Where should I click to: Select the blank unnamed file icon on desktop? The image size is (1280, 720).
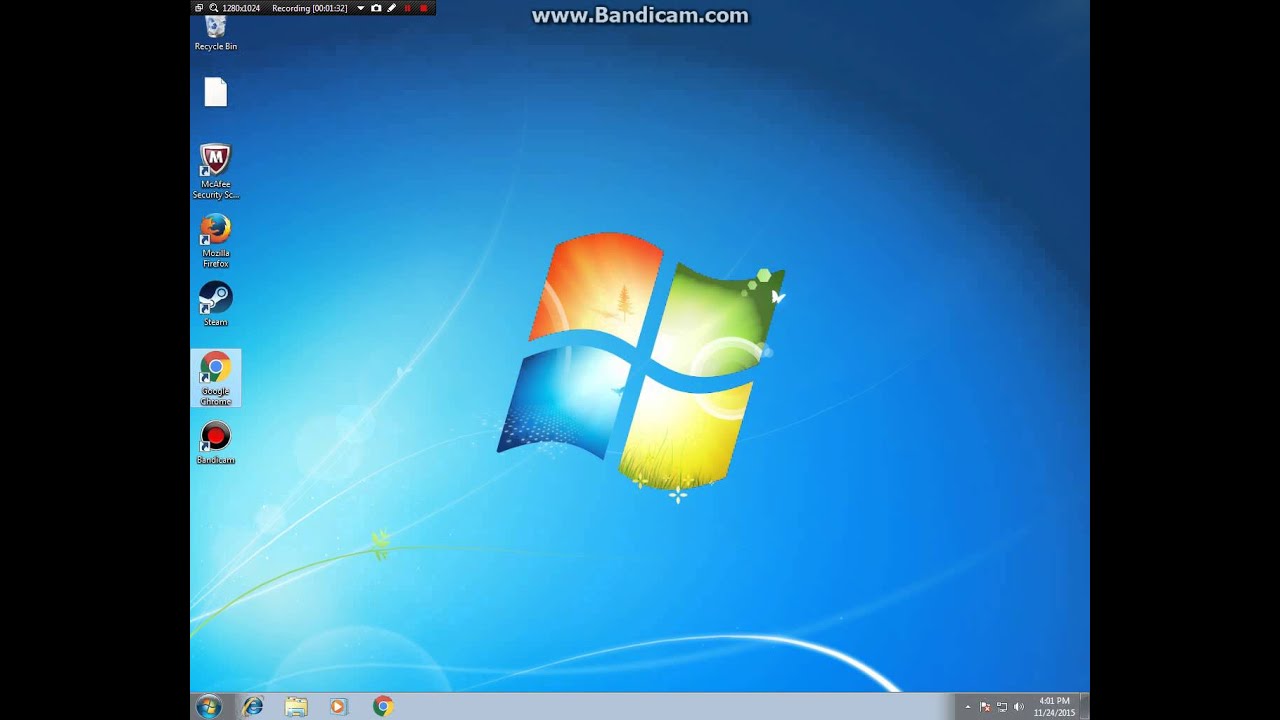click(216, 92)
